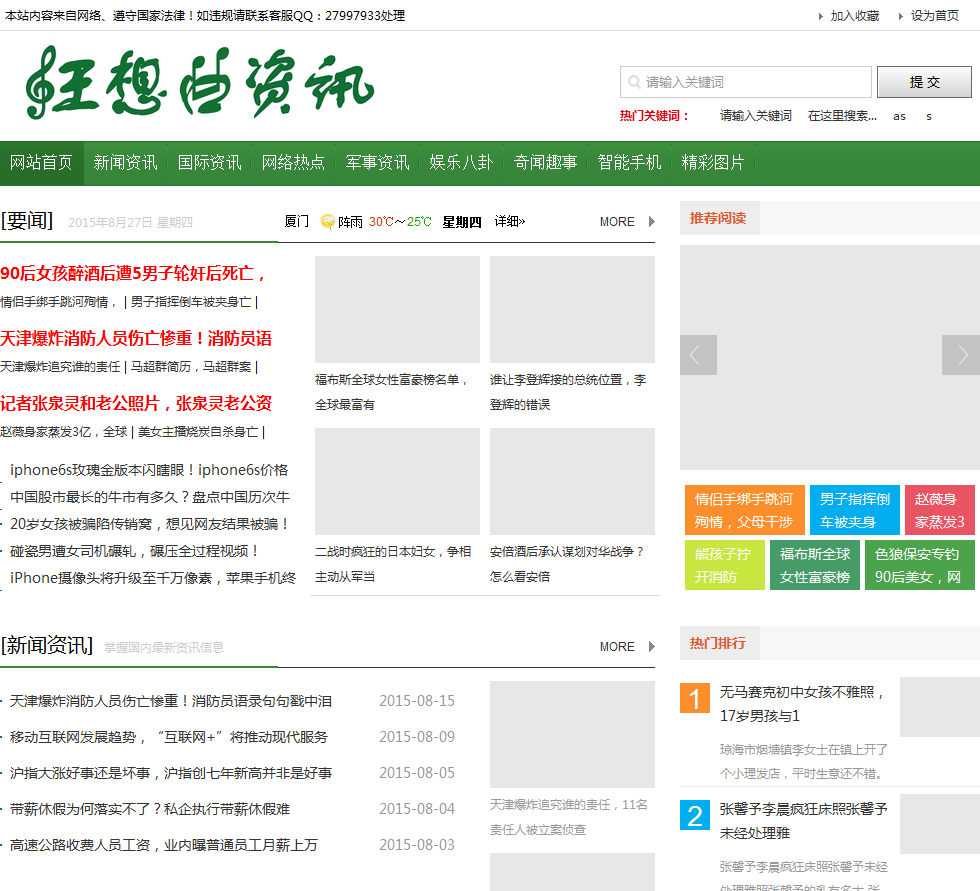Open caption 福布斯全球女性富豪榜名单
The height and width of the screenshot is (891, 980).
[x=392, y=392]
